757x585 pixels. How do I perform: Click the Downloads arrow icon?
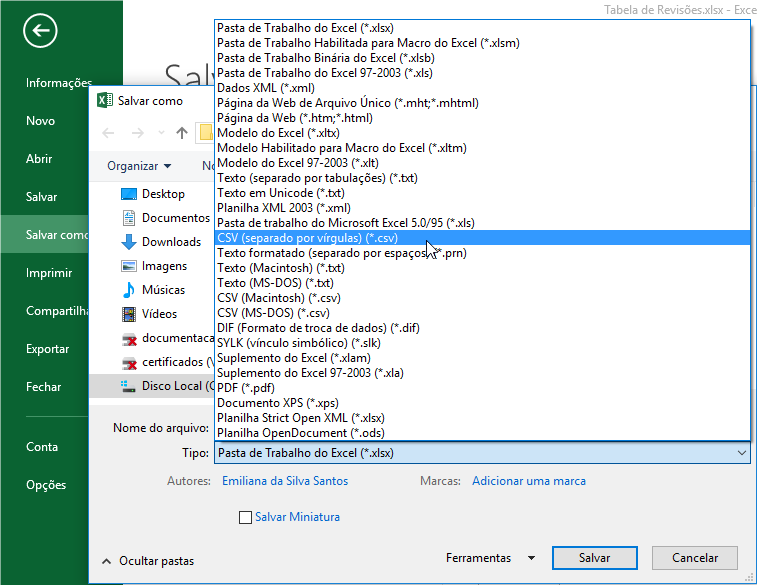pos(128,242)
